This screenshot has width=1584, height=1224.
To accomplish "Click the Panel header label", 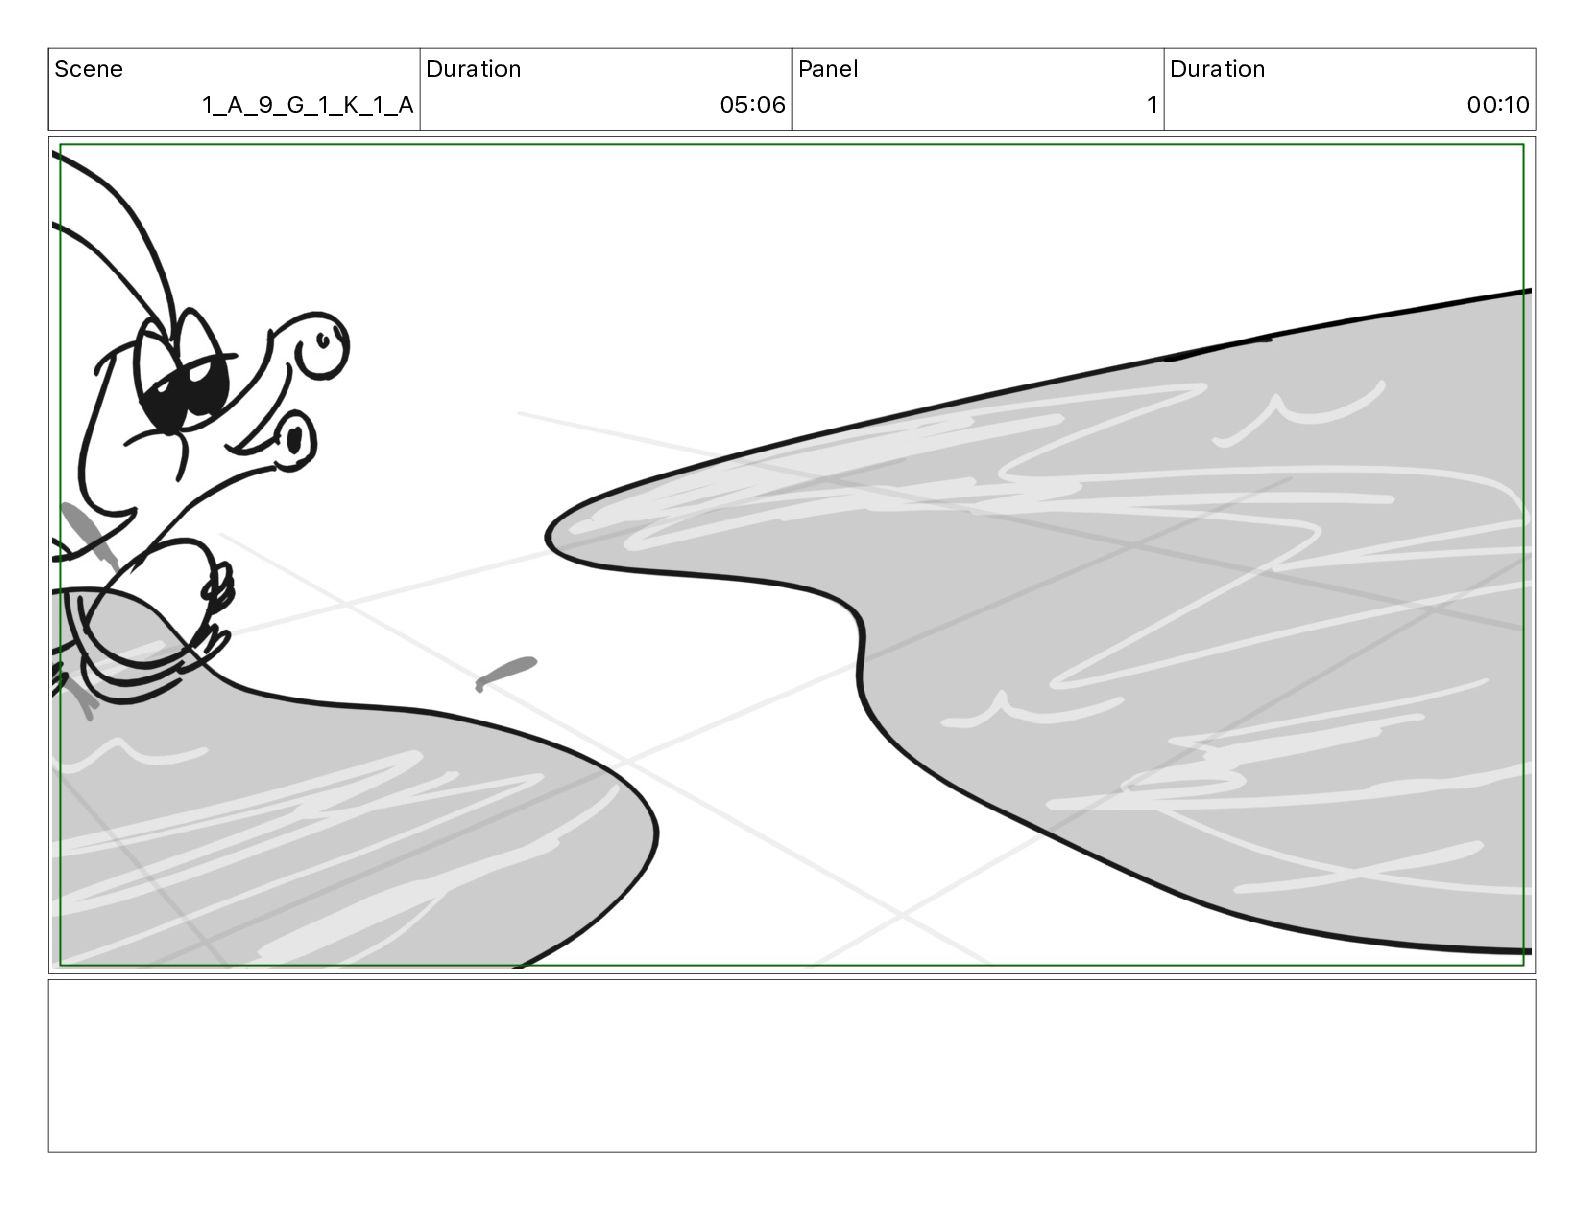I will pos(828,69).
